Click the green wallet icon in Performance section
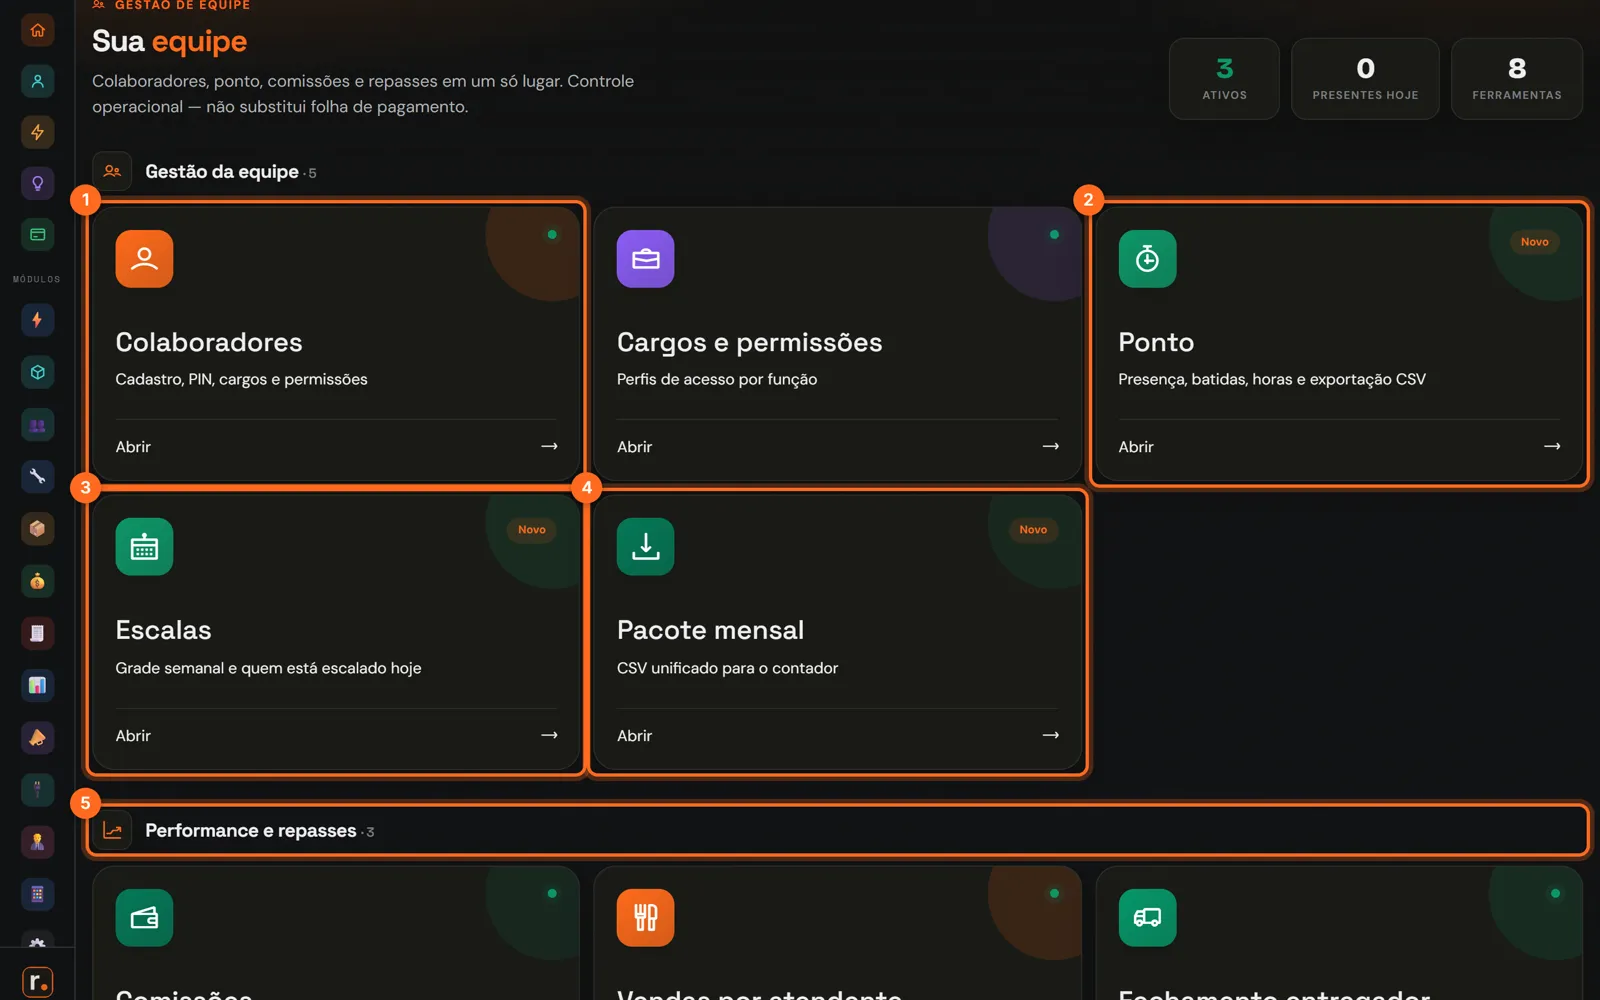This screenshot has height=1000, width=1600. click(x=144, y=918)
